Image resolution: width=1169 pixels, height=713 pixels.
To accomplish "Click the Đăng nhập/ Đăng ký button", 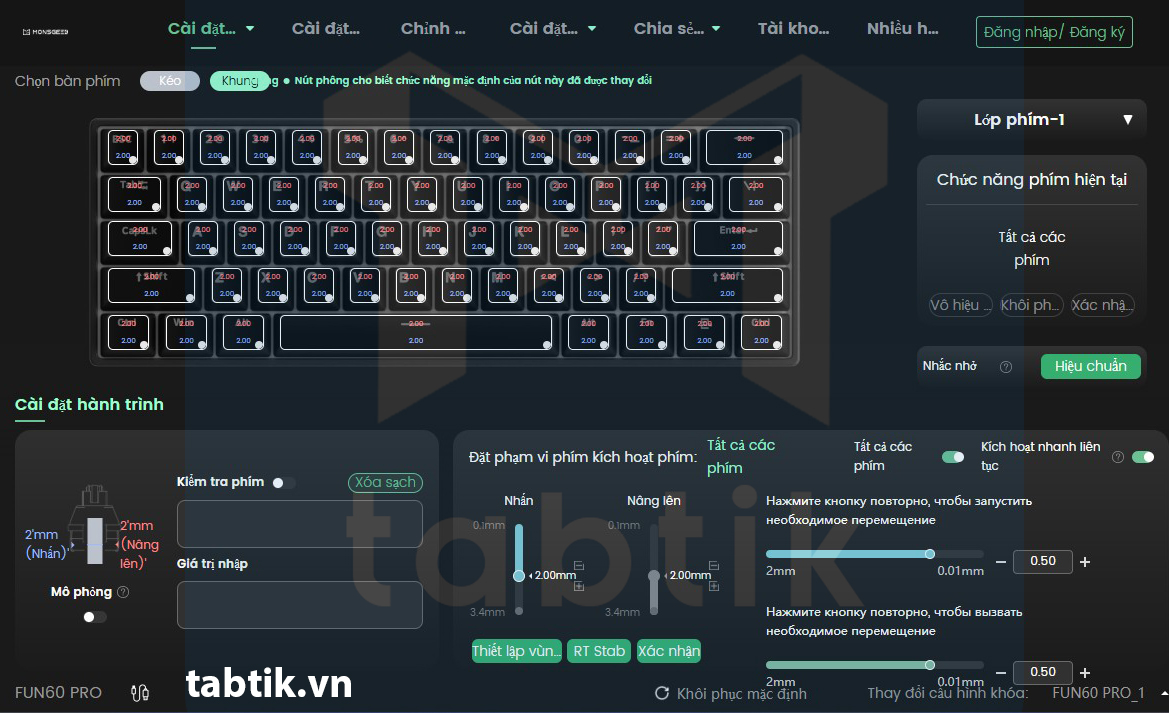I will [x=1054, y=32].
